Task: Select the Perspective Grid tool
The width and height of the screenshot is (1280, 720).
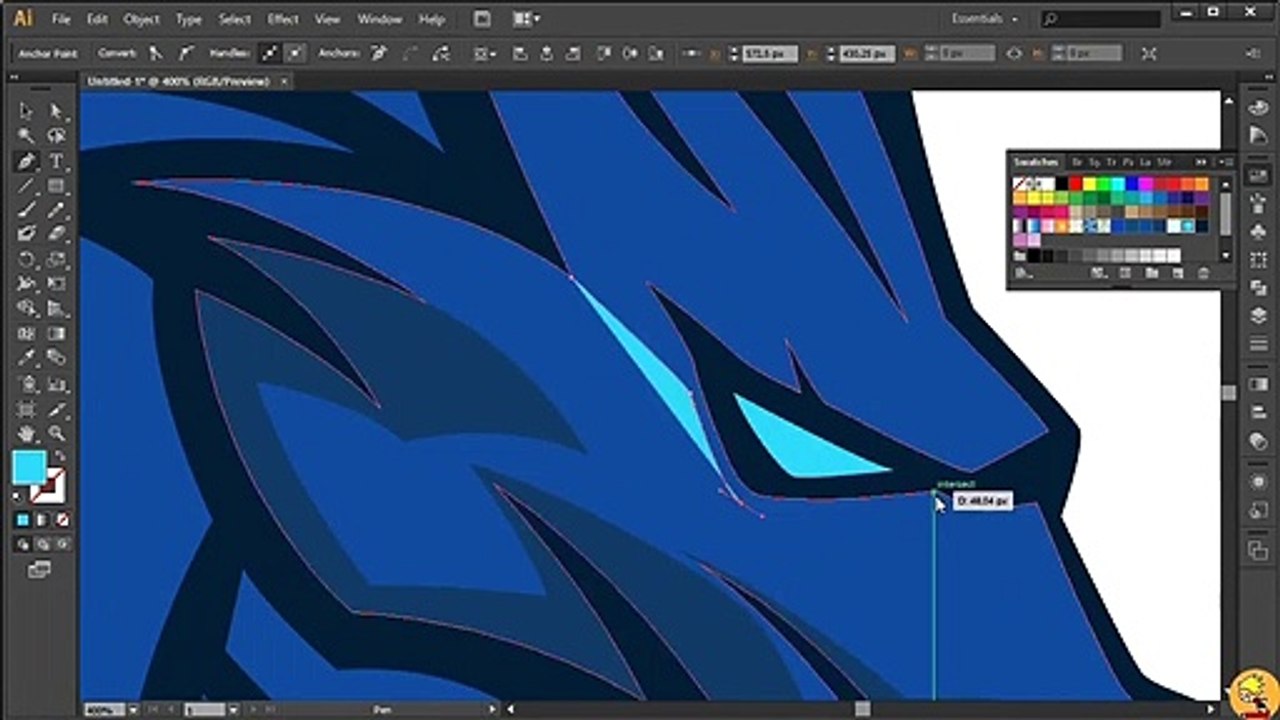Action: click(56, 308)
